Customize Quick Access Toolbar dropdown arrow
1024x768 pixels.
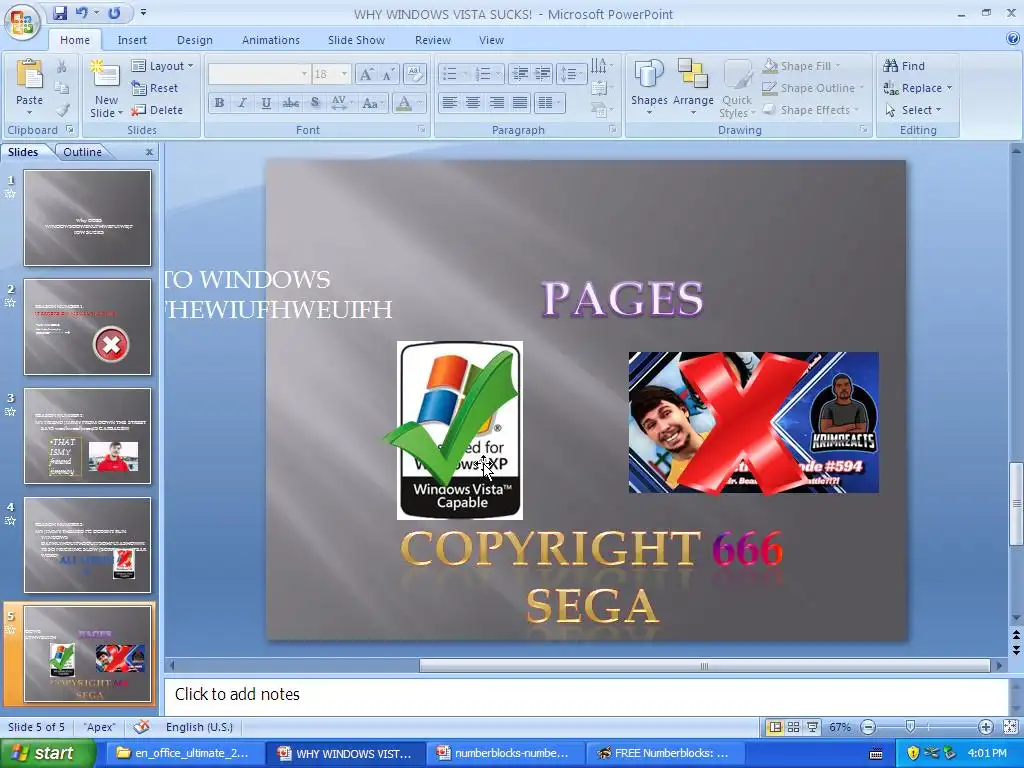pos(143,12)
